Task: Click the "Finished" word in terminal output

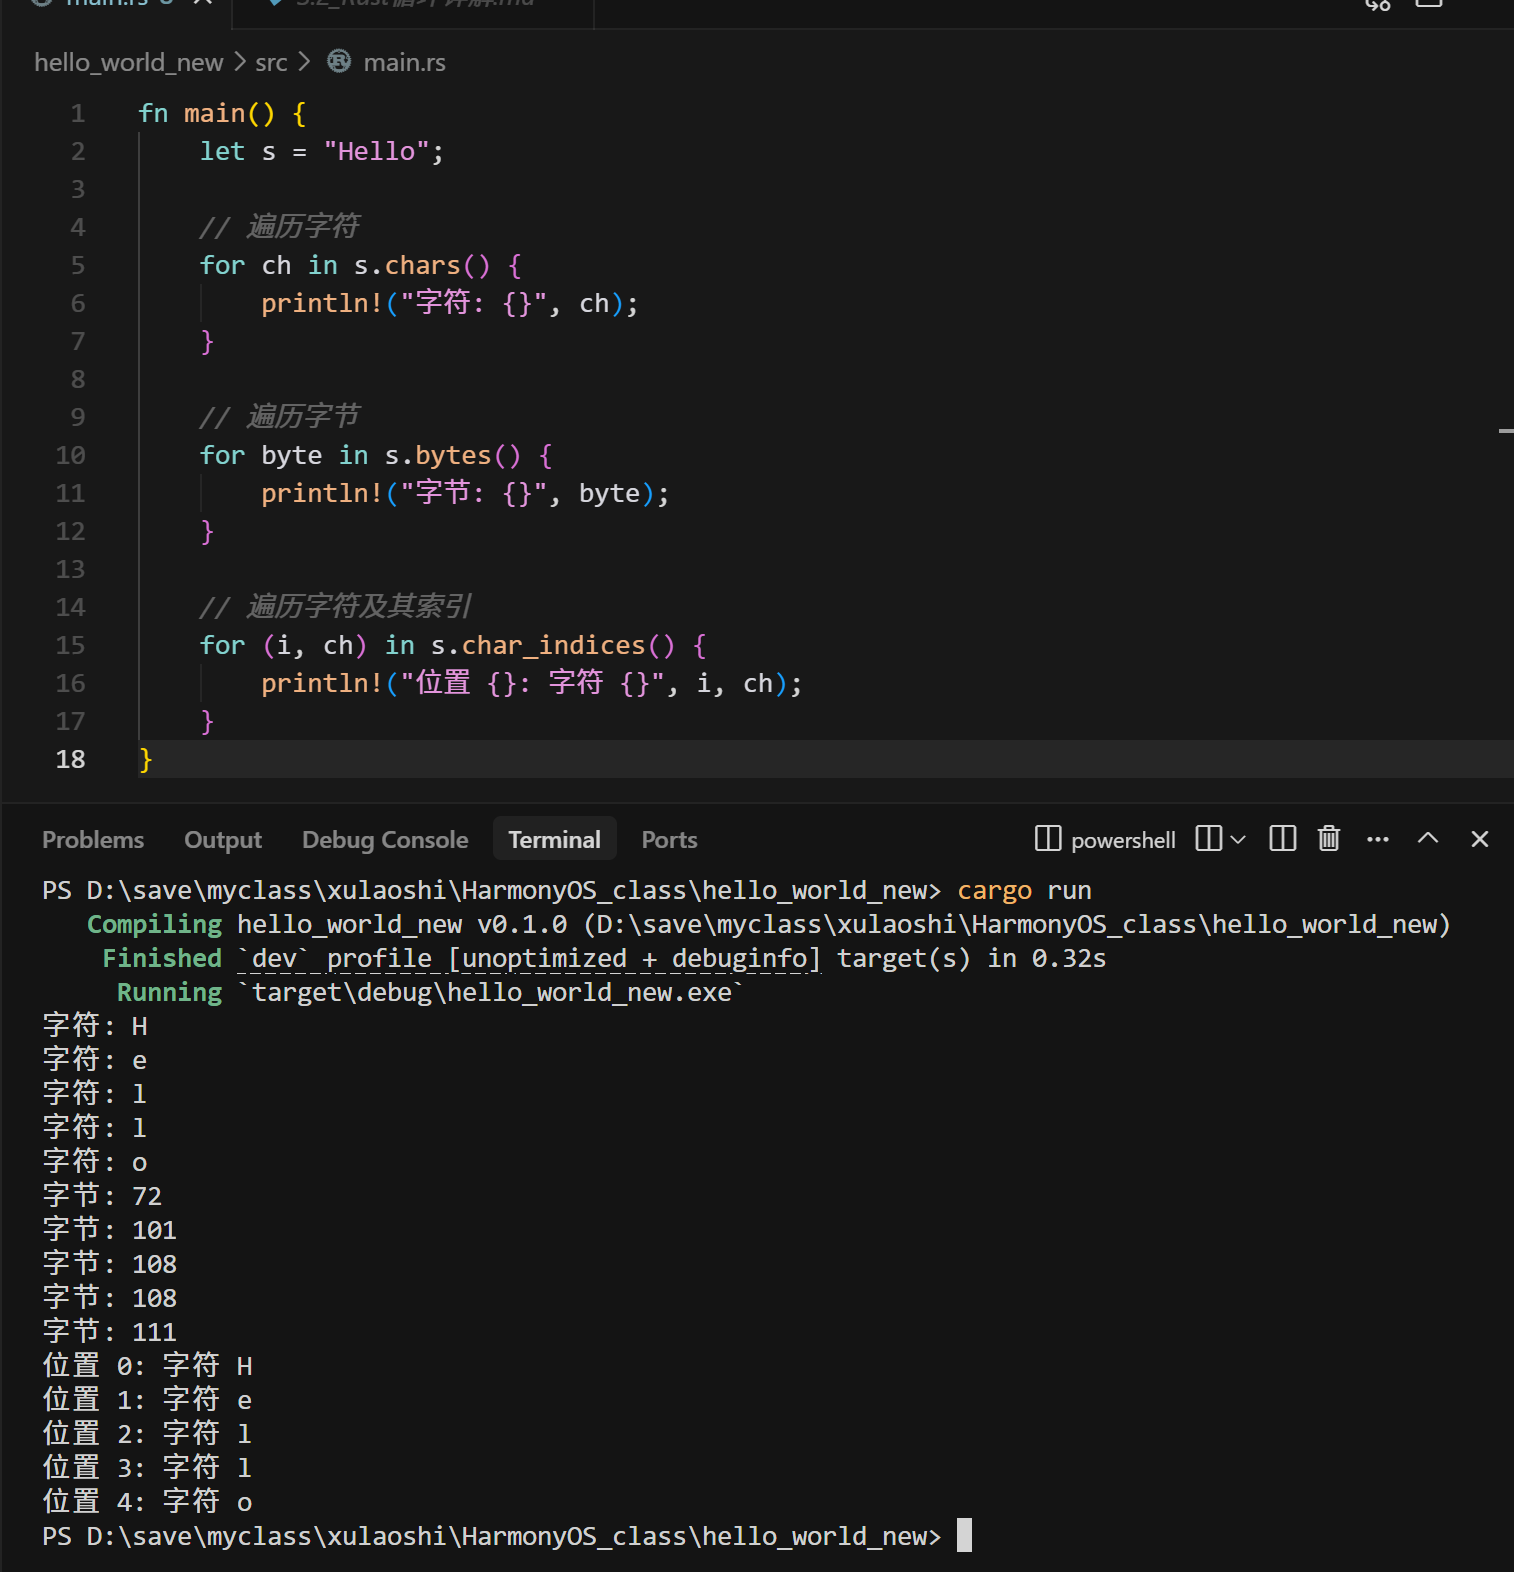Action: (x=162, y=959)
